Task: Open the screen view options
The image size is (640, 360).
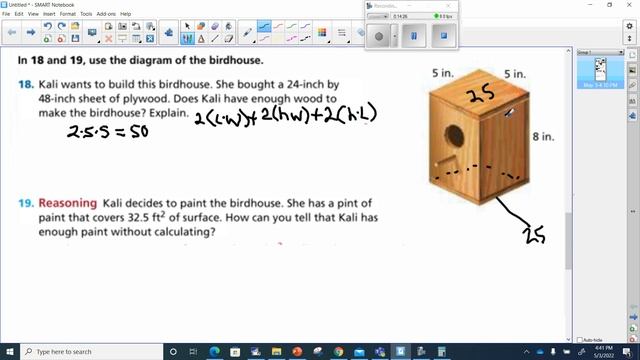Action: [x=92, y=33]
